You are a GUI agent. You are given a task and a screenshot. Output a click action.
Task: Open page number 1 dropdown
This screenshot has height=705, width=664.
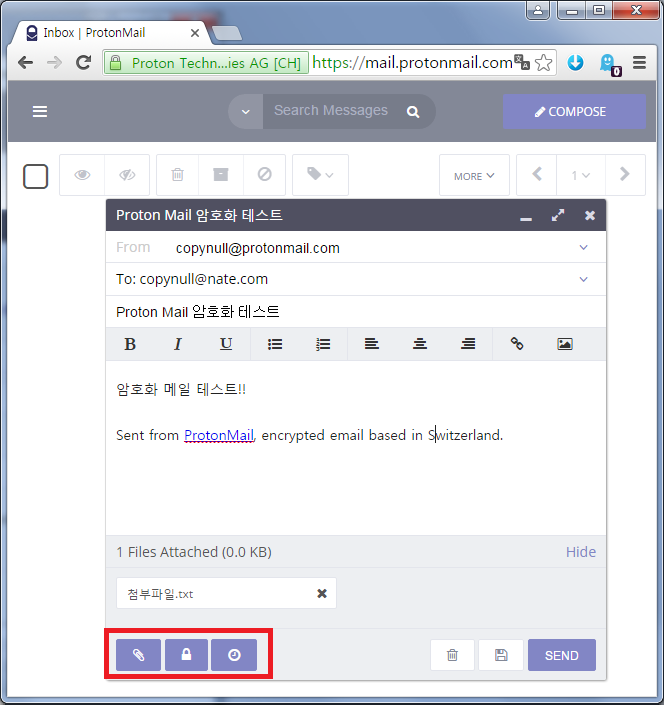[x=581, y=174]
